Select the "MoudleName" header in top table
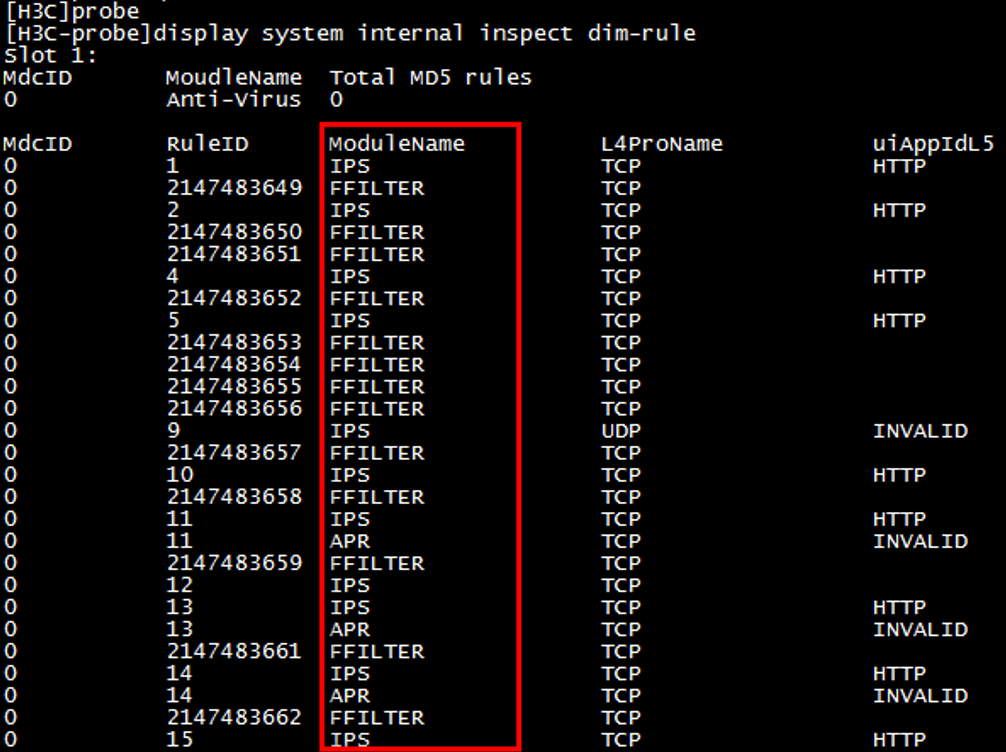This screenshot has height=752, width=1006. coord(234,78)
